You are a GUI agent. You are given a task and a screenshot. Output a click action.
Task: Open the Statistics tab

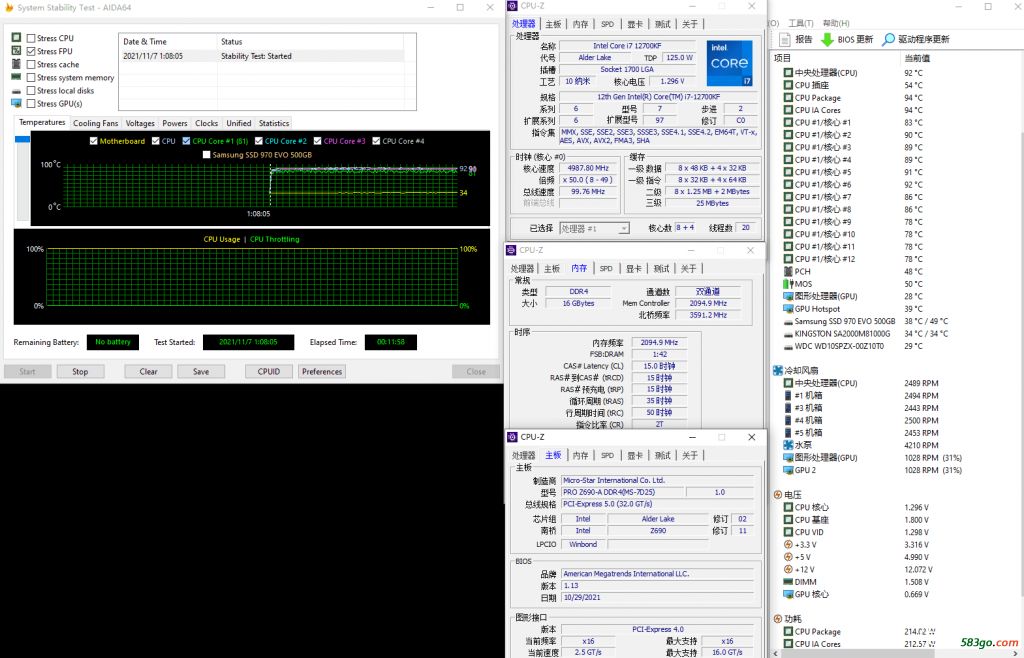pos(274,123)
